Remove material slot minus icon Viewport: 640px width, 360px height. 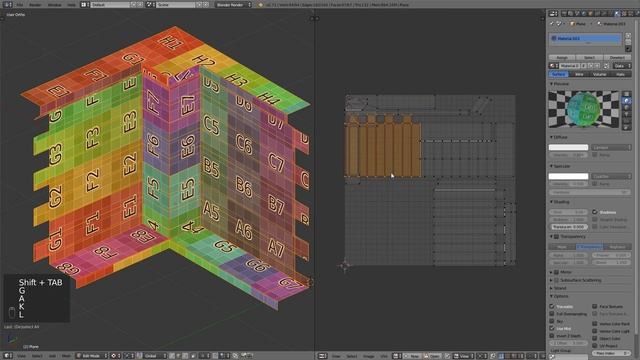tap(628, 42)
